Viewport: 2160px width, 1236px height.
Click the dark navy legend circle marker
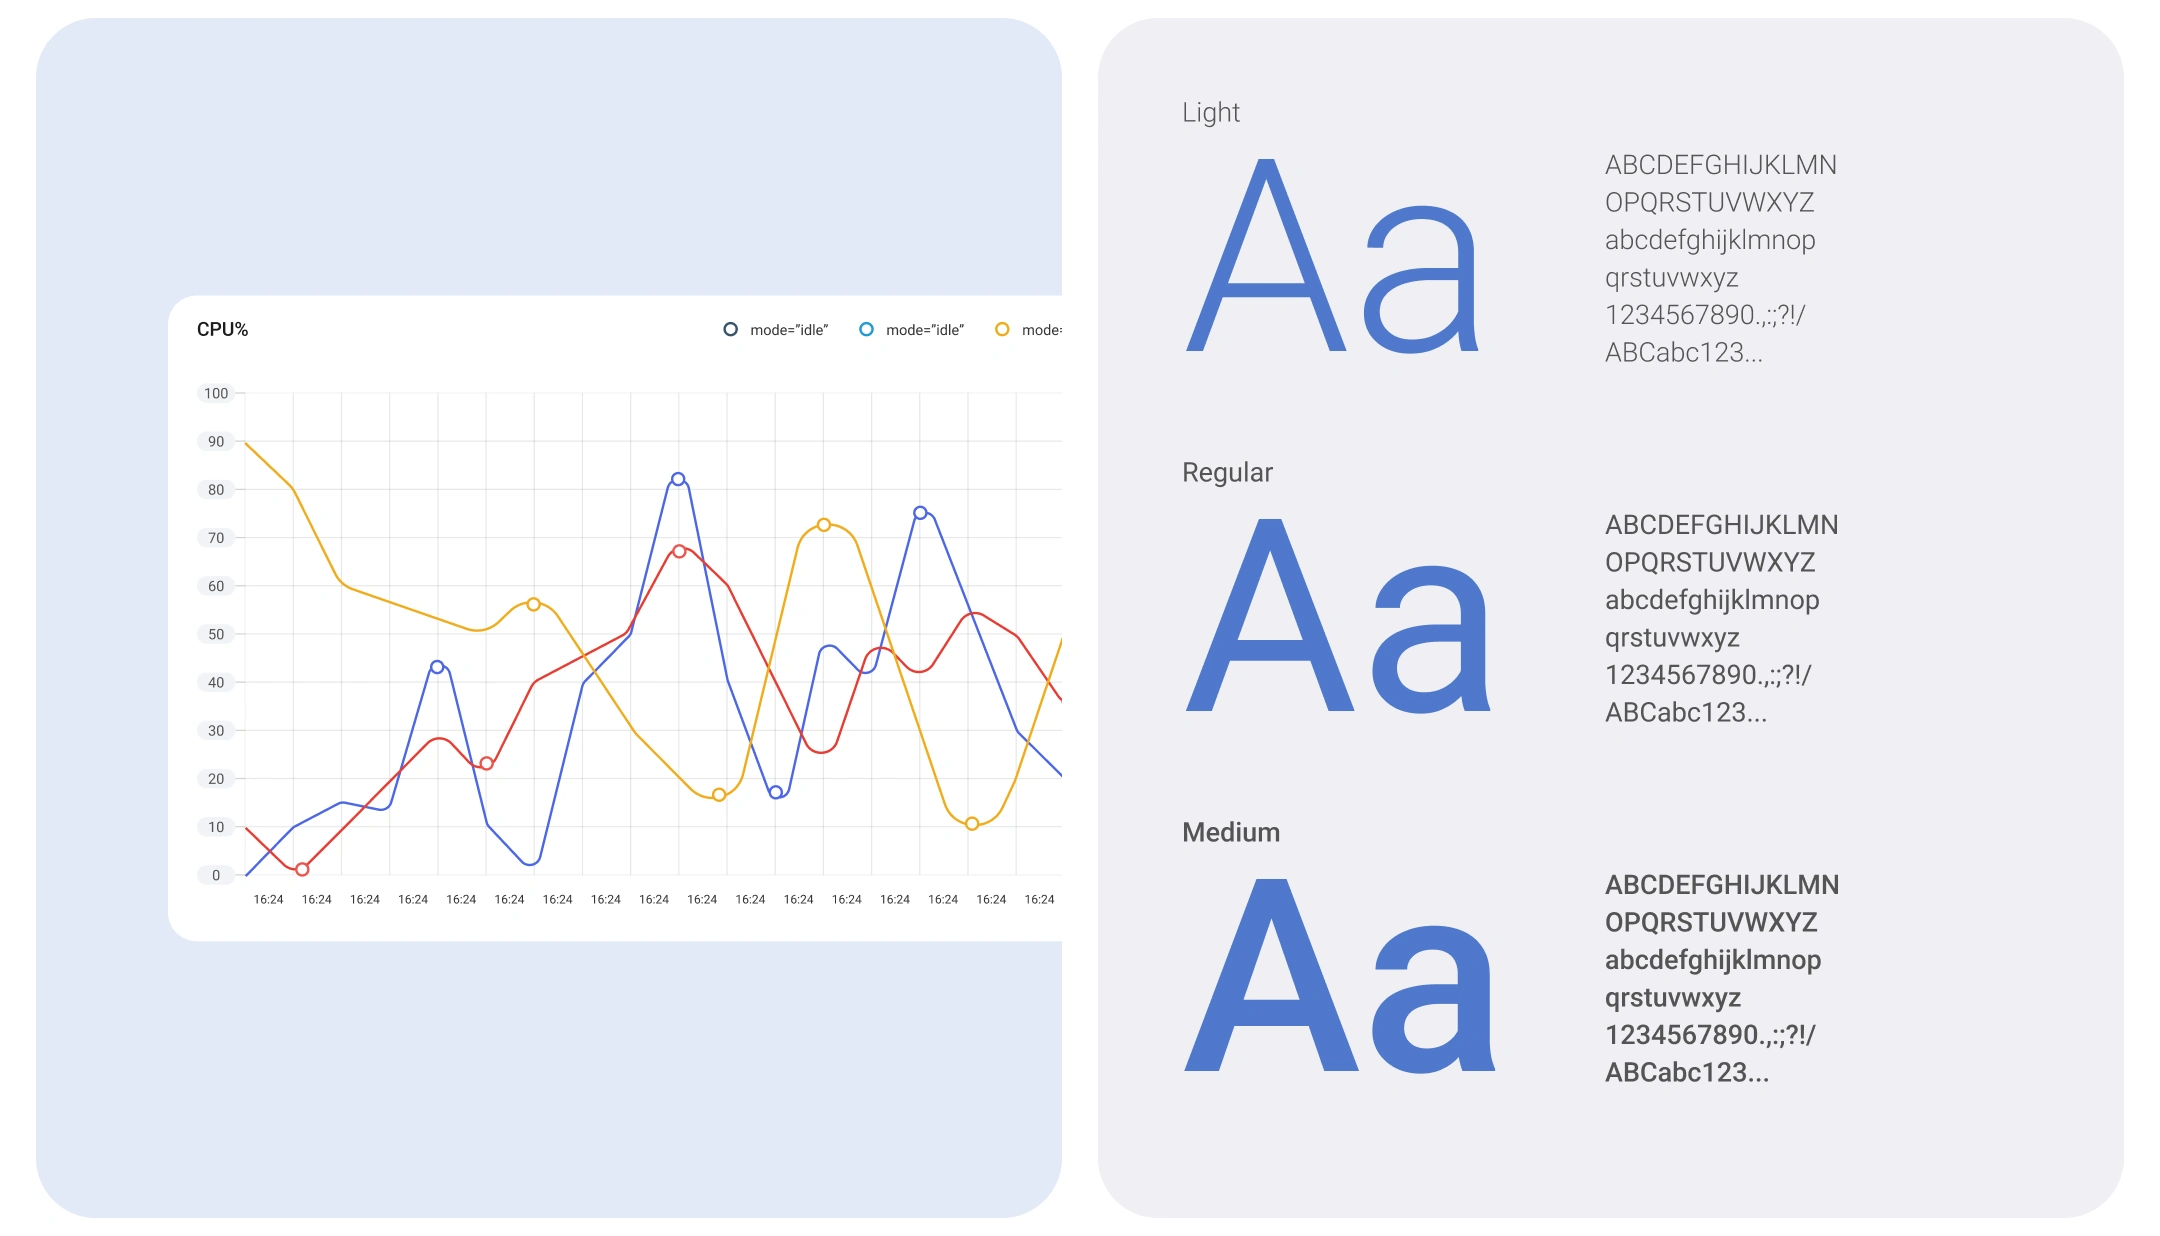pos(731,330)
